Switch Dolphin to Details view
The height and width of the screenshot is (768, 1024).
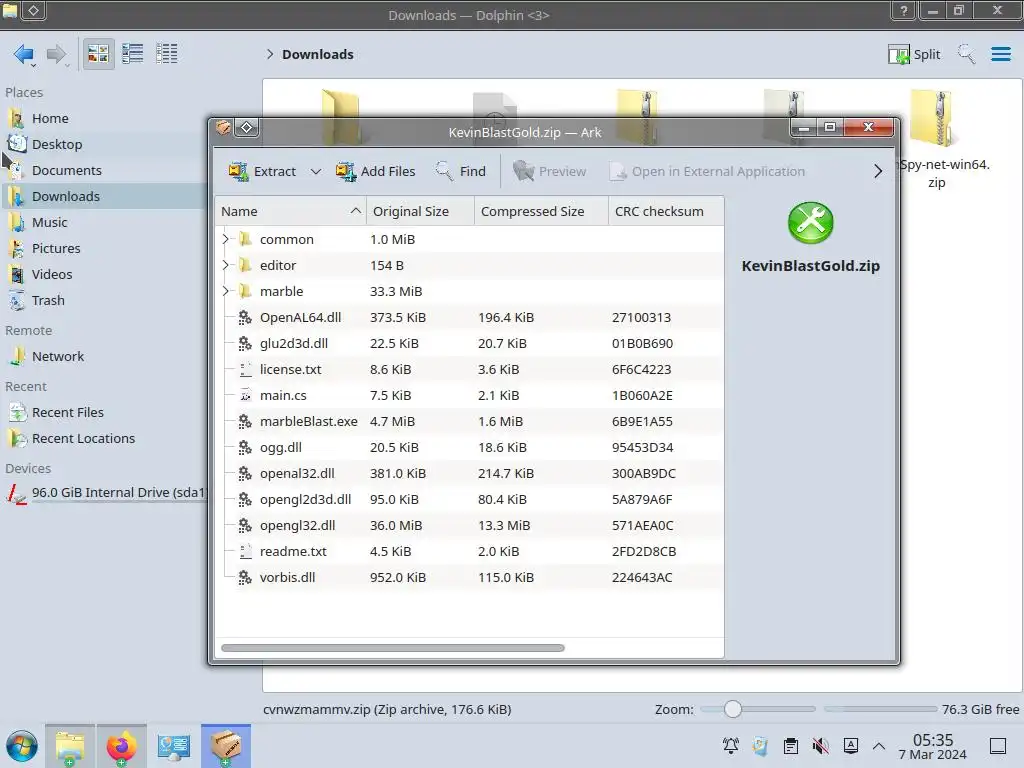[167, 54]
